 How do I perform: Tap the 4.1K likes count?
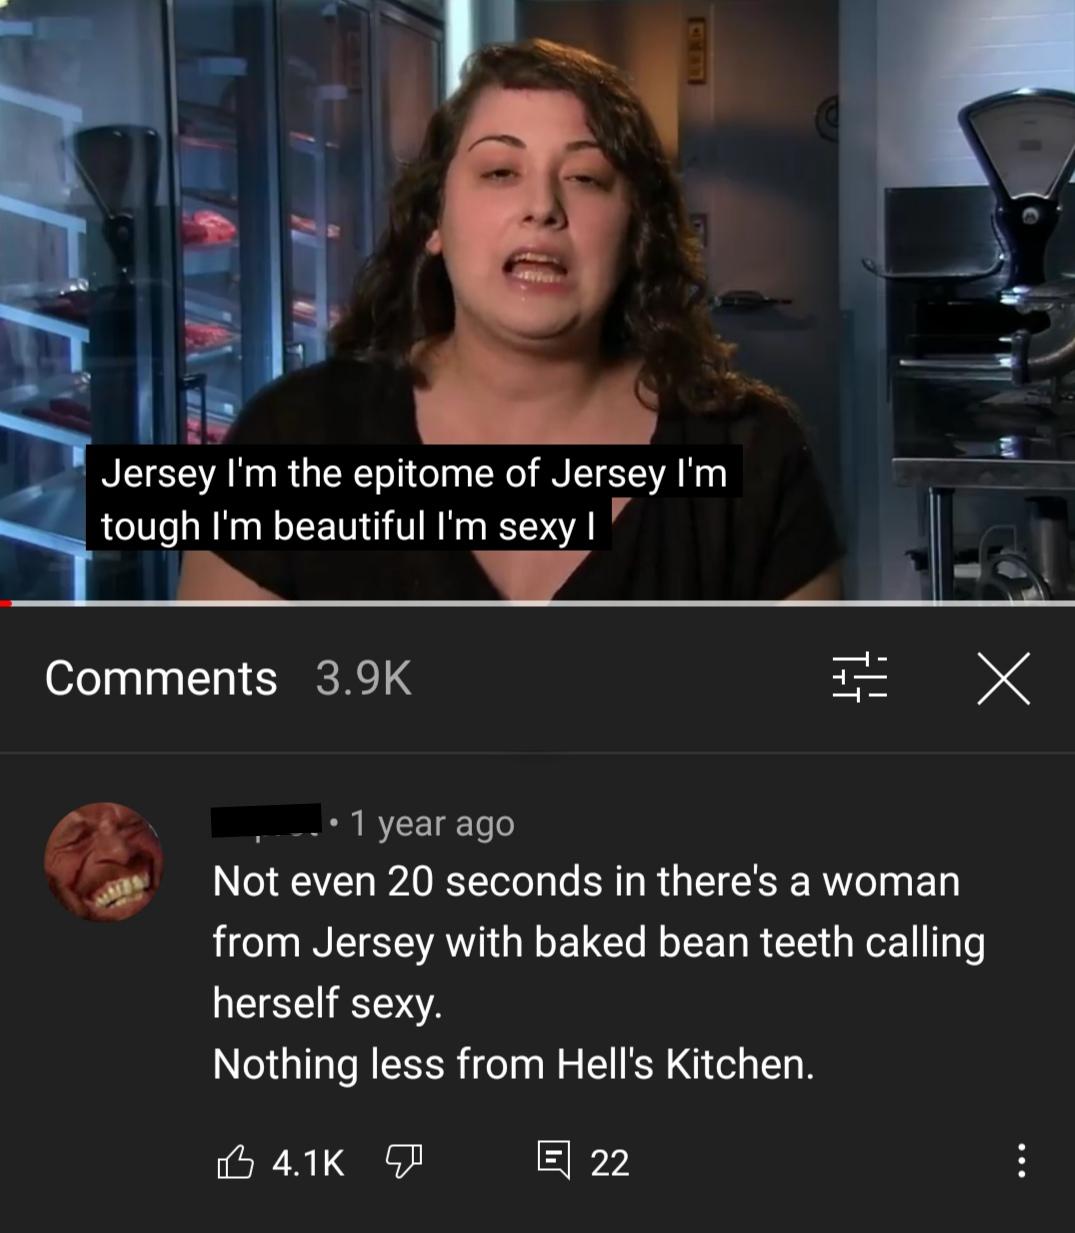(308, 1162)
